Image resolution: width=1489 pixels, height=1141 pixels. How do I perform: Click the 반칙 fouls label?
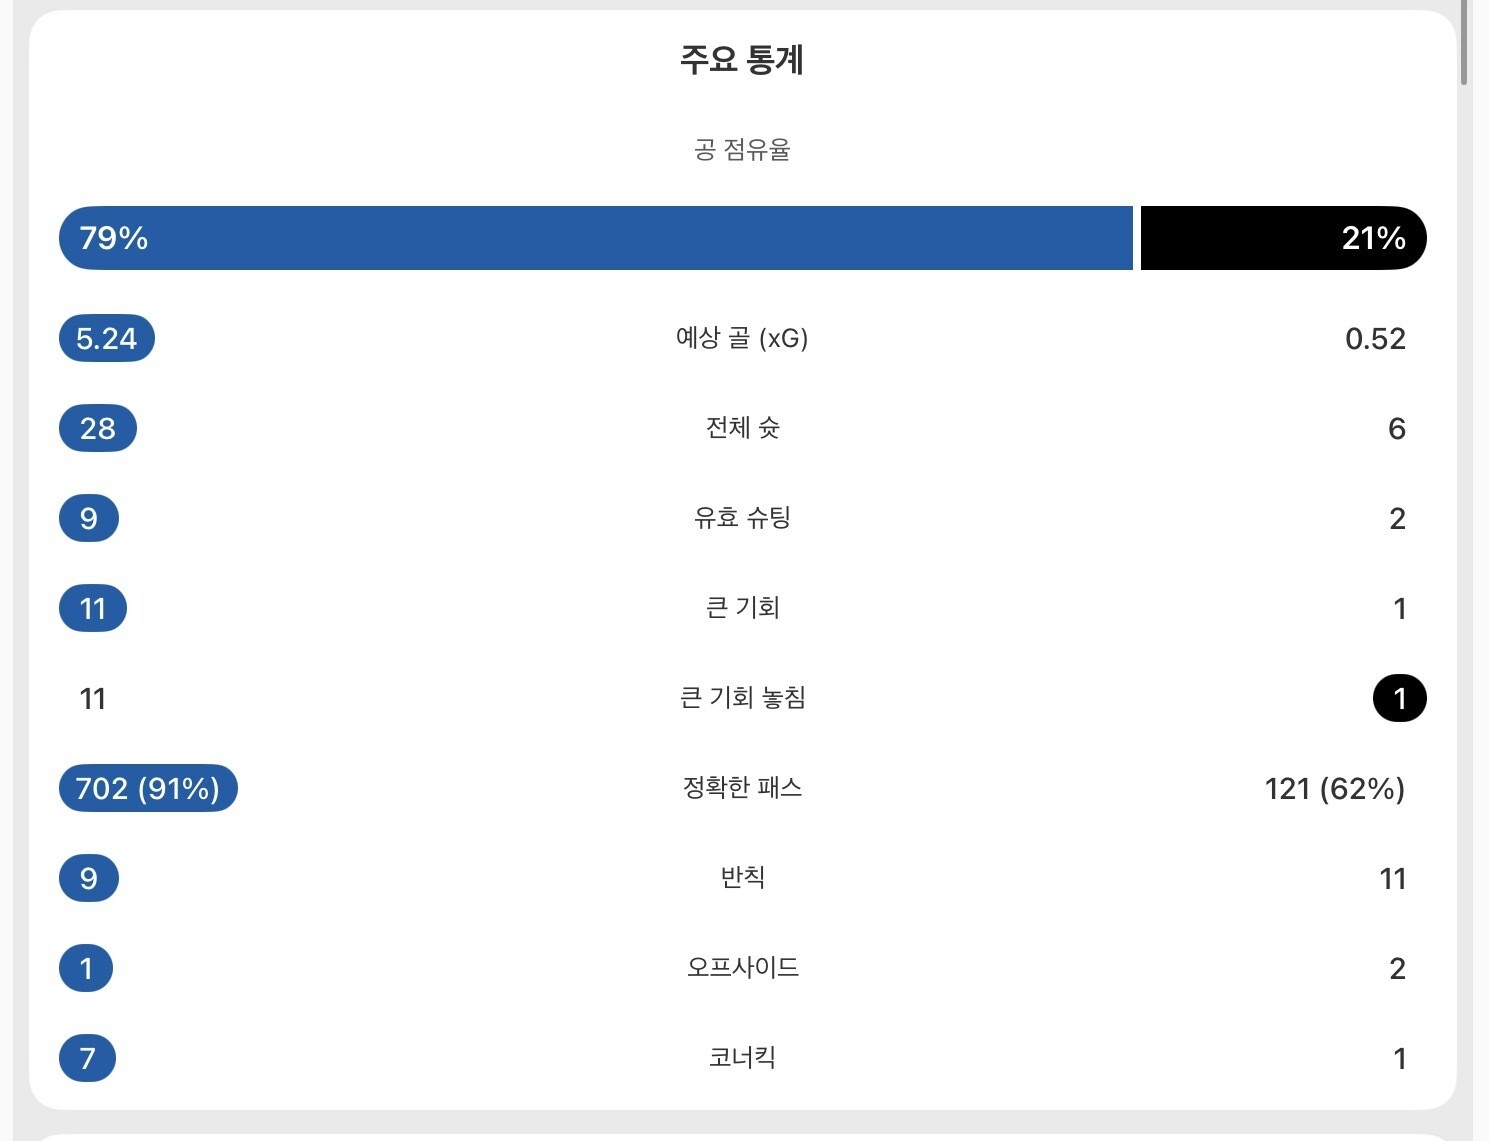coord(742,877)
